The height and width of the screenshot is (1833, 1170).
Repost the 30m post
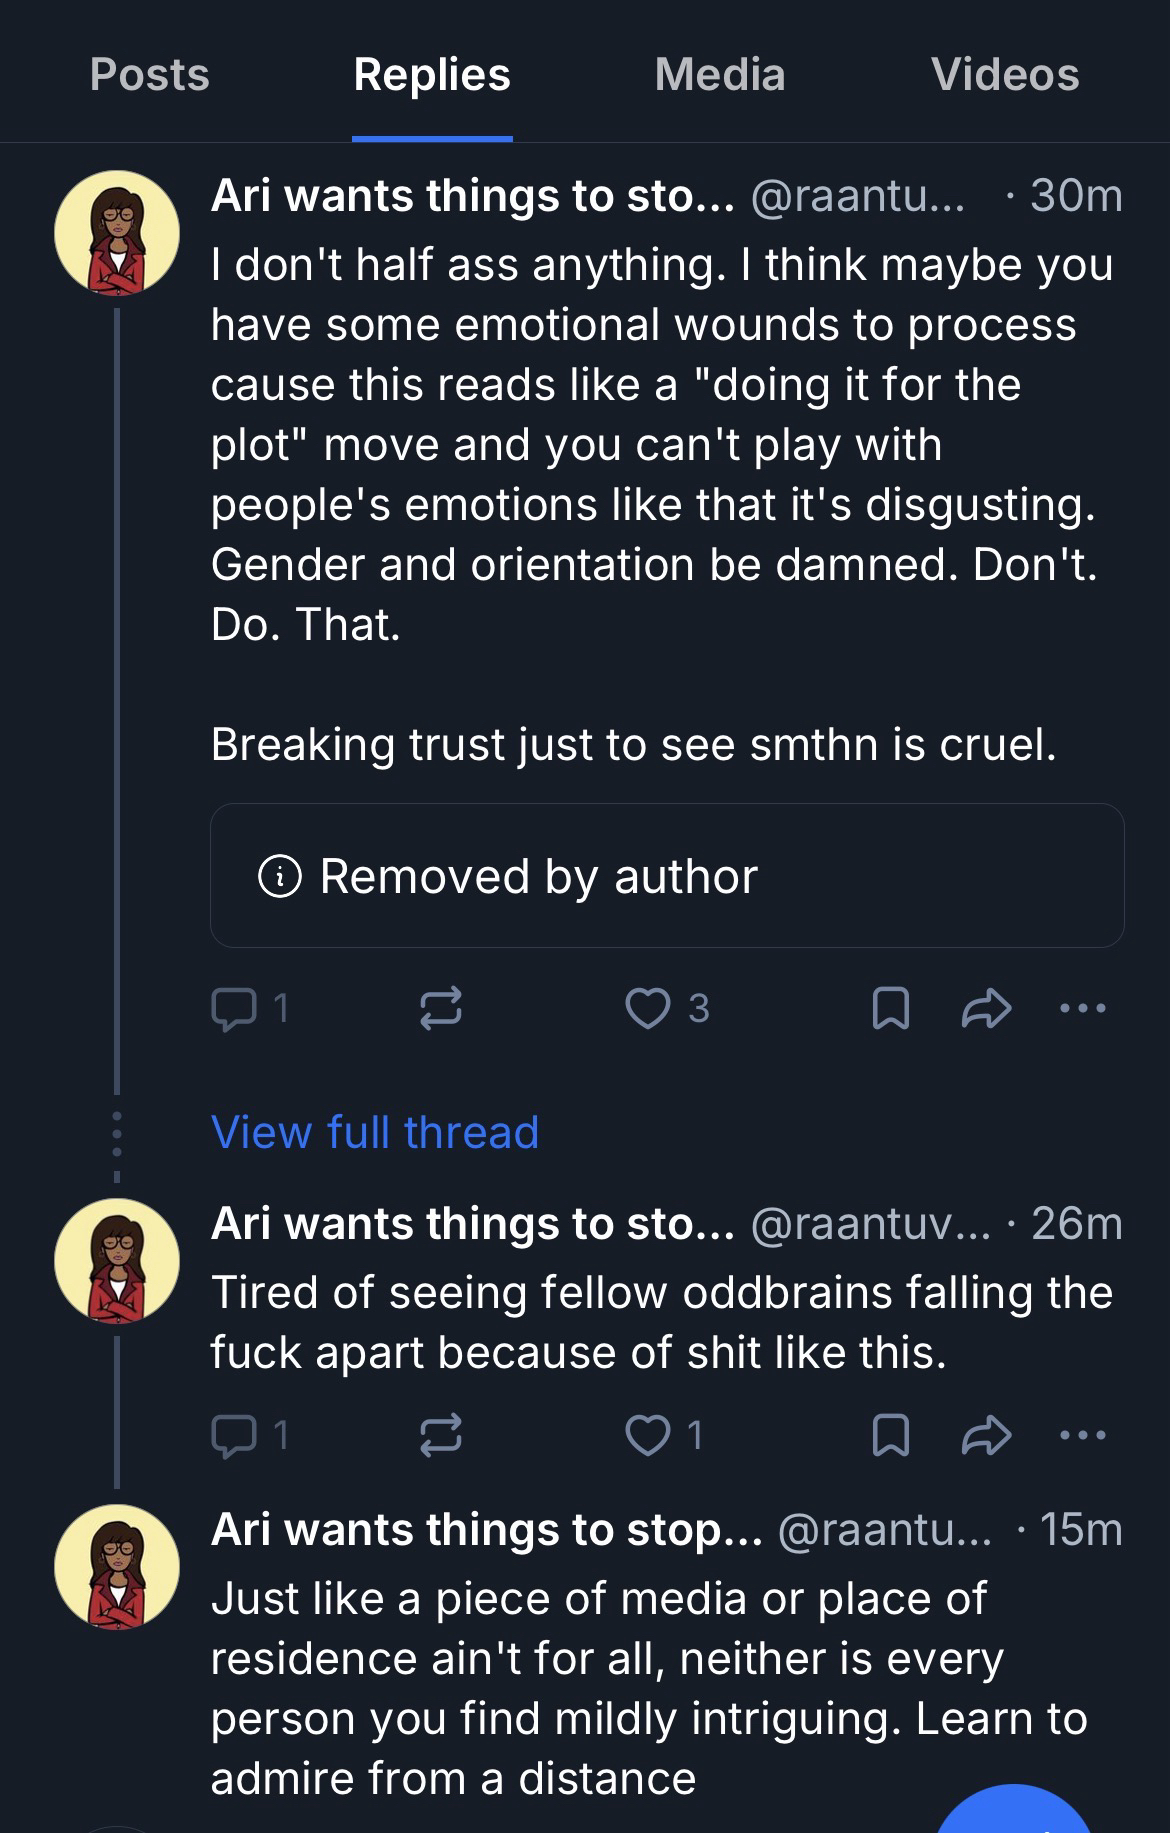pyautogui.click(x=440, y=1008)
